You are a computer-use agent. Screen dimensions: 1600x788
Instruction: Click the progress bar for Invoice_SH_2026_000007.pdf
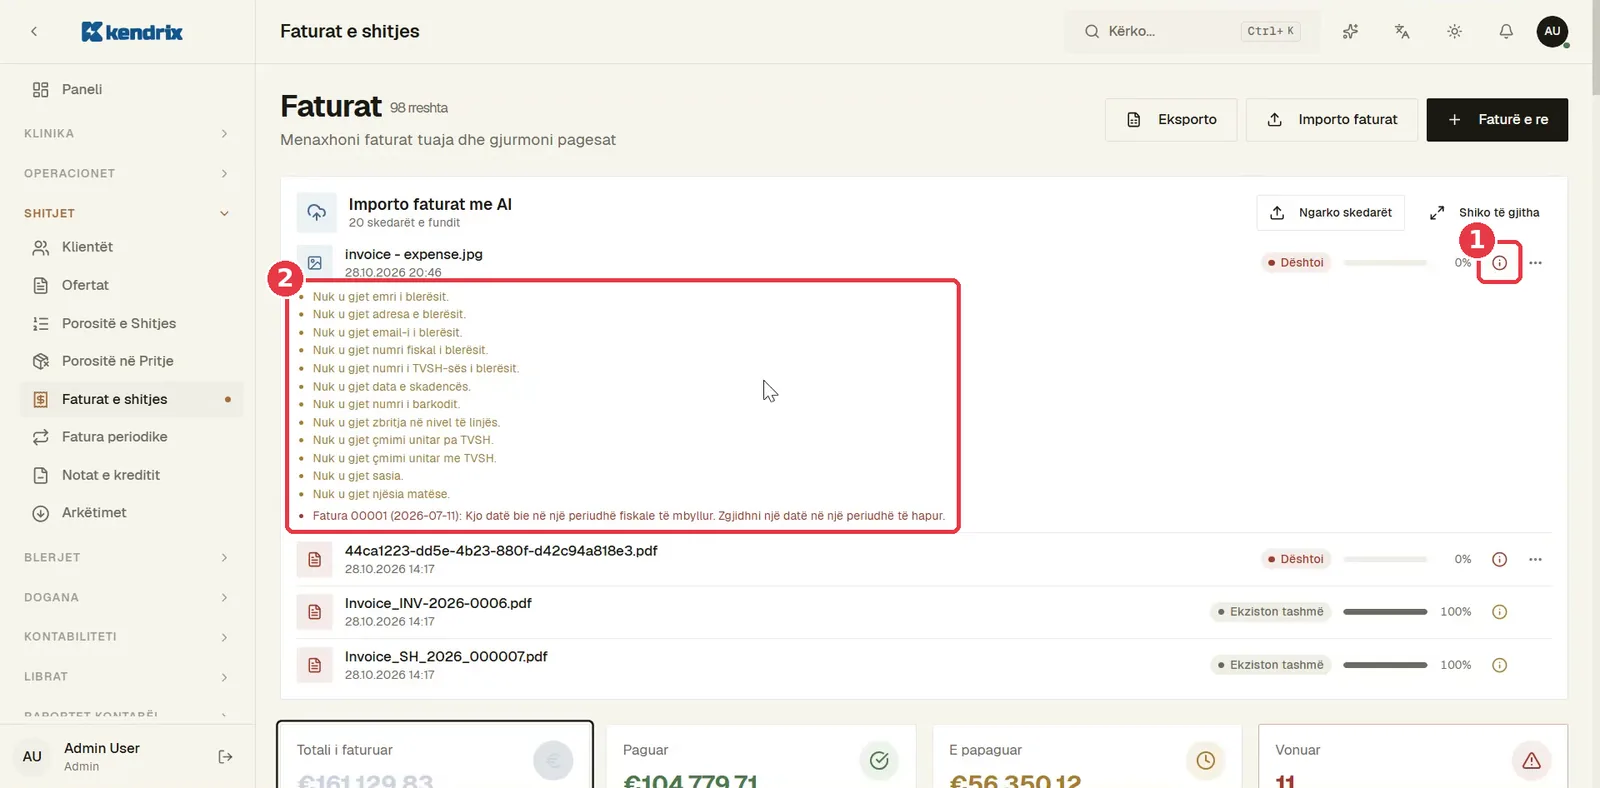1385,665
